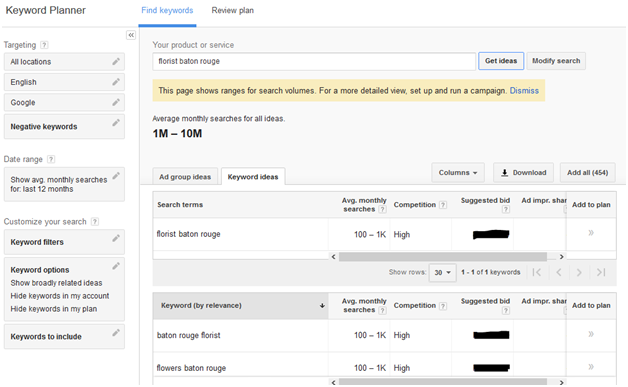This screenshot has height=387, width=628.
Task: Edit Google network pencil icon
Action: click(x=116, y=102)
